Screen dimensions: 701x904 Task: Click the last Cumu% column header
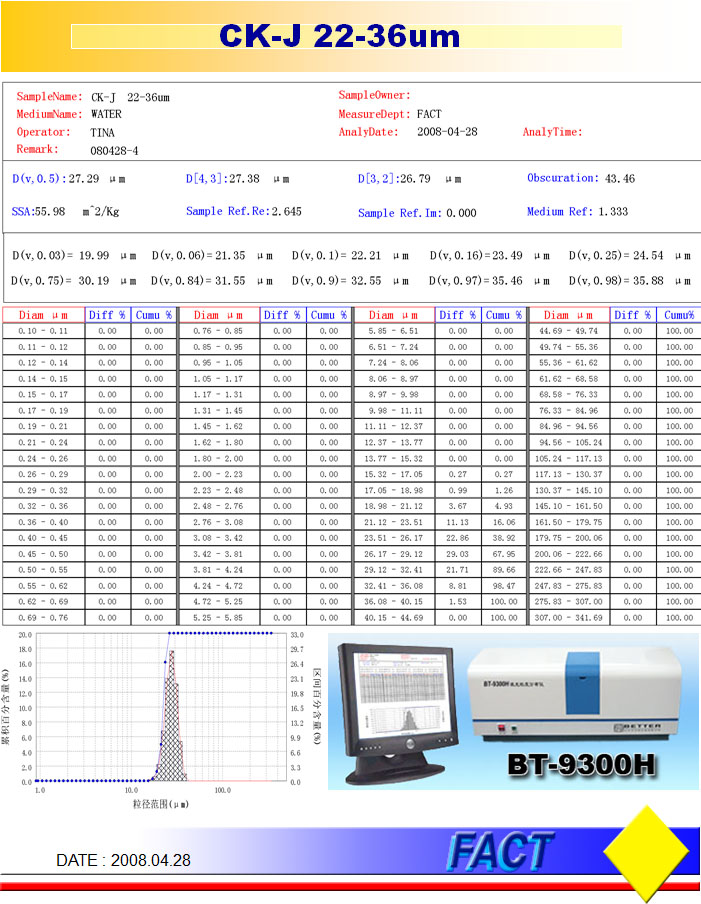pos(679,315)
